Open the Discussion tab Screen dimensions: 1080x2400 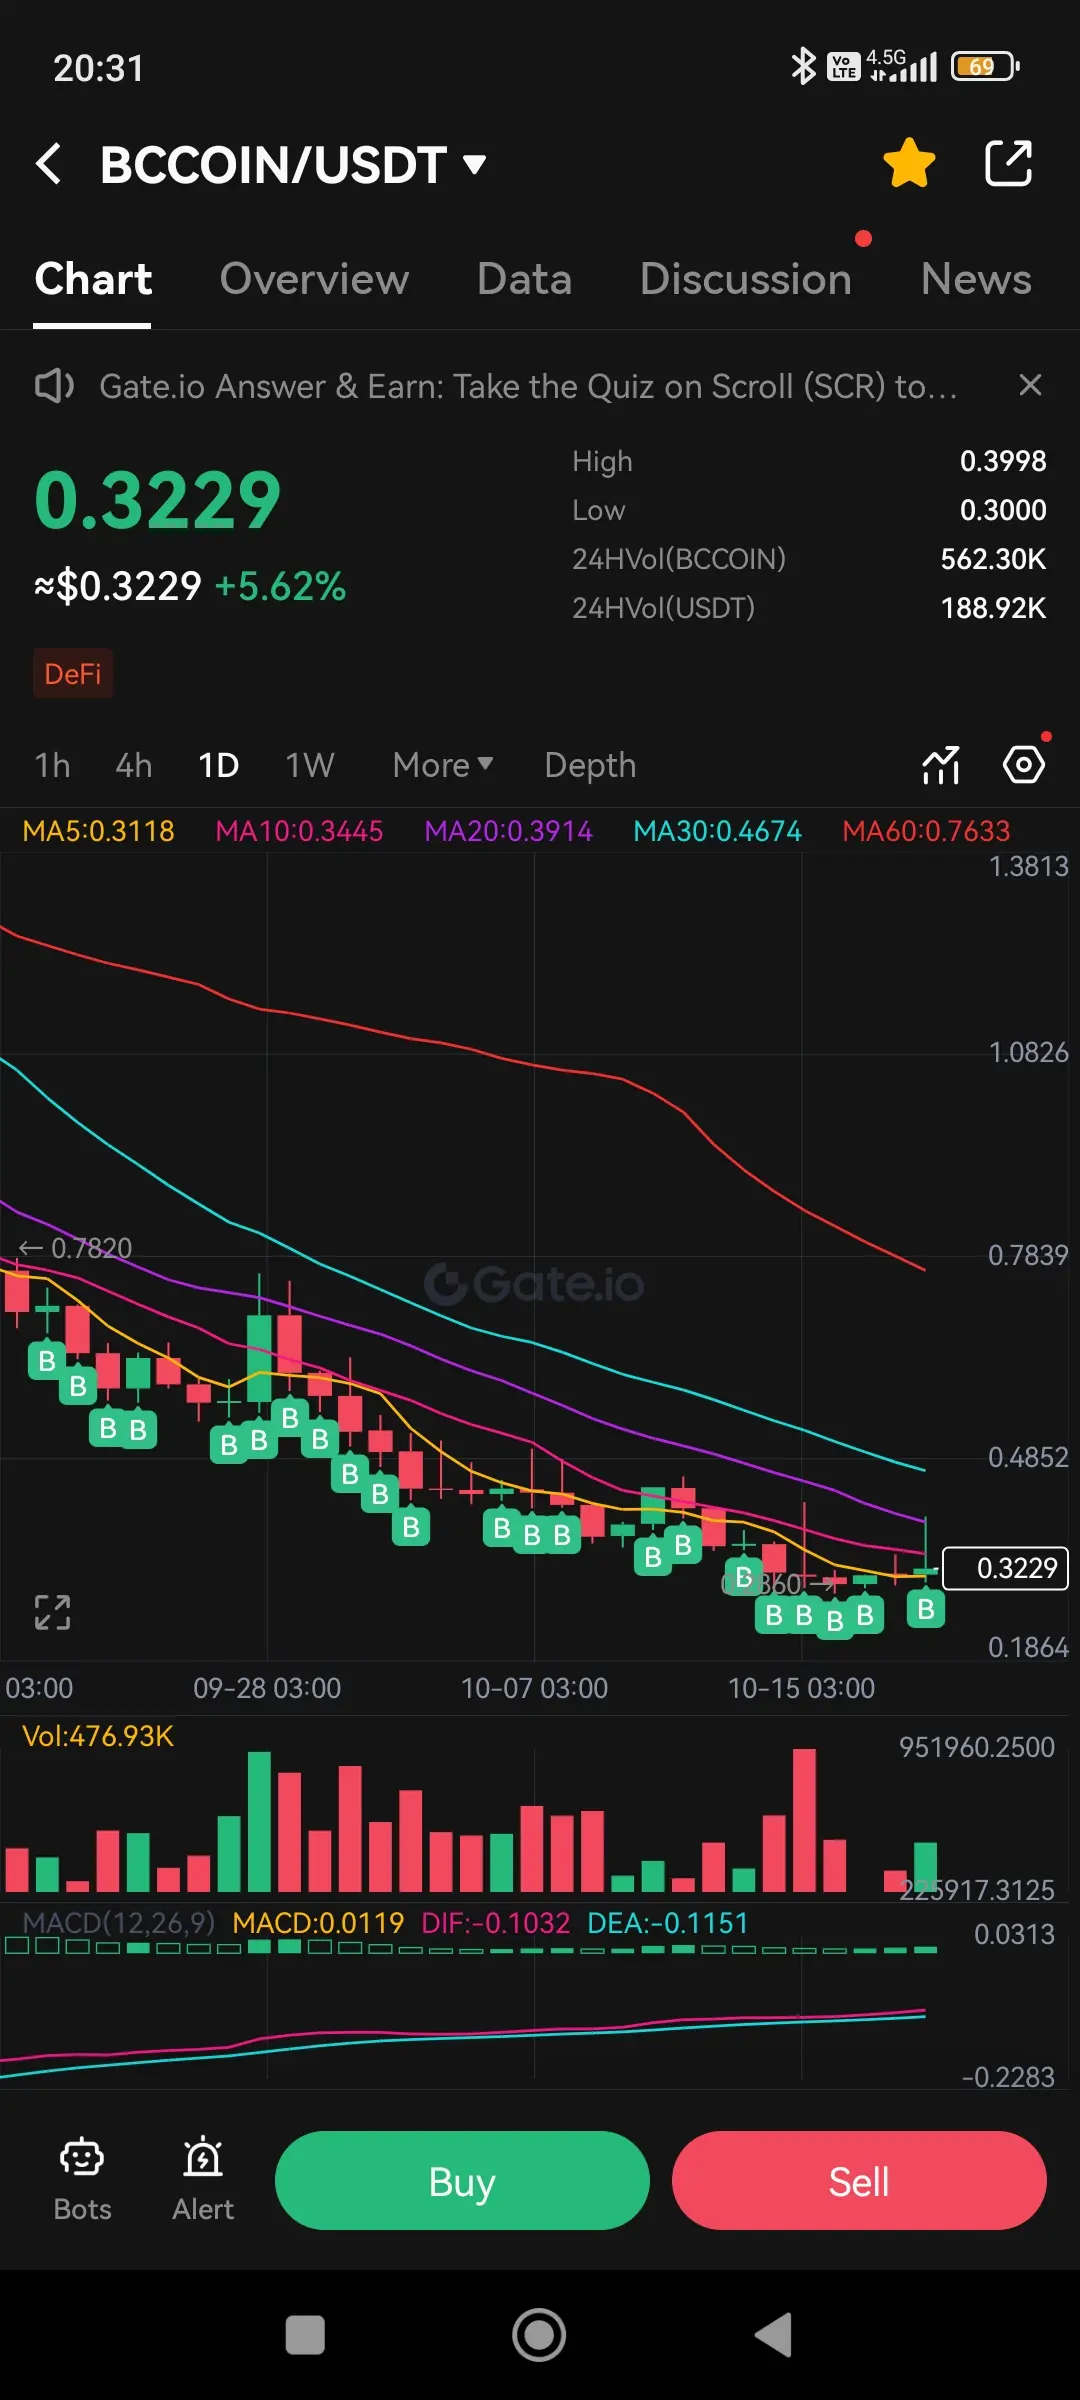coord(746,279)
